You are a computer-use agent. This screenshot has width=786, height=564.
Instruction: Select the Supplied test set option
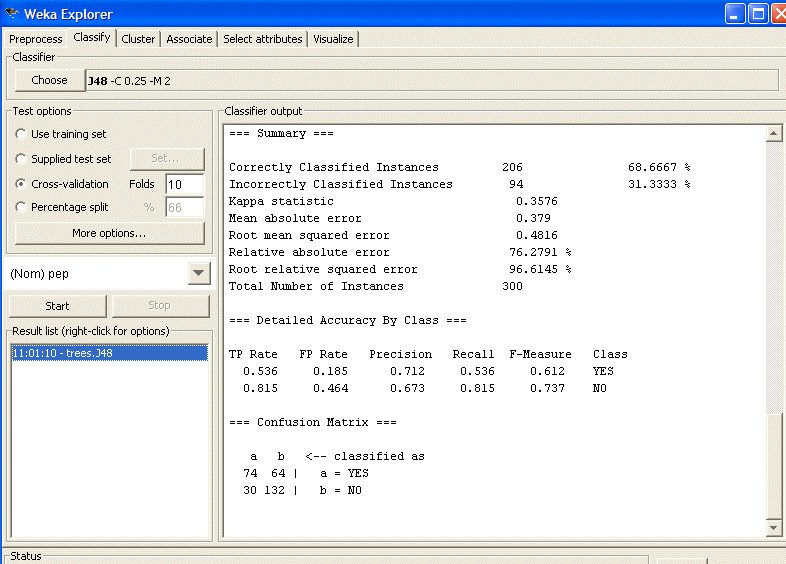pos(21,159)
